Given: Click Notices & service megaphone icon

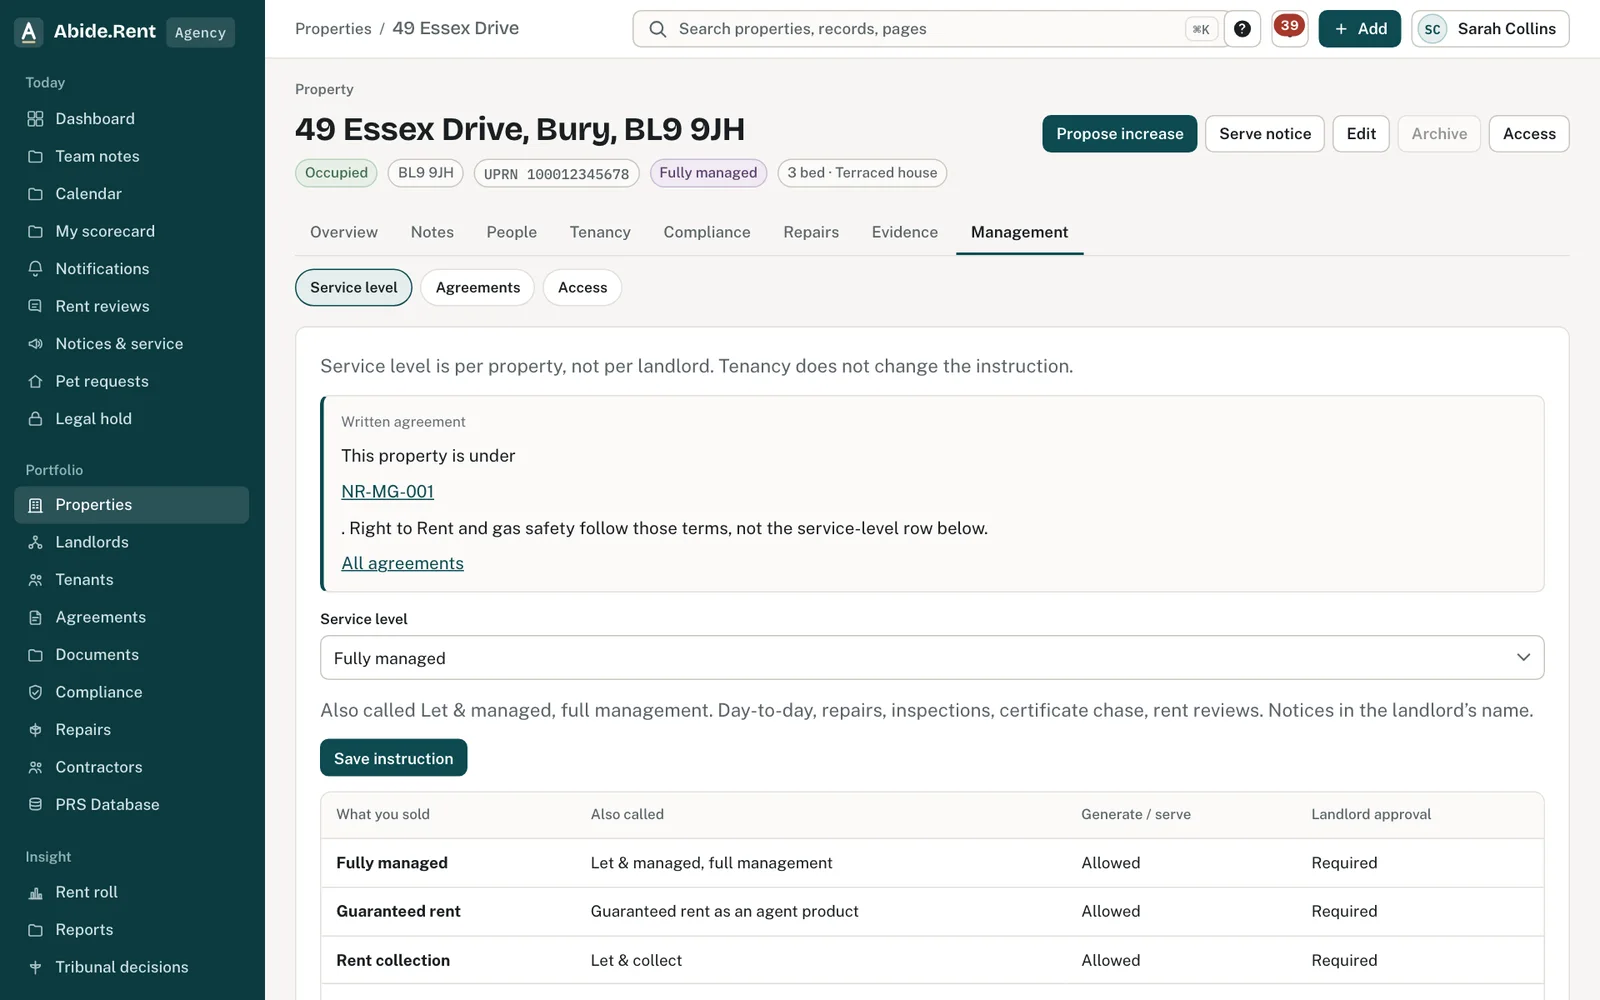Looking at the screenshot, I should [x=35, y=344].
